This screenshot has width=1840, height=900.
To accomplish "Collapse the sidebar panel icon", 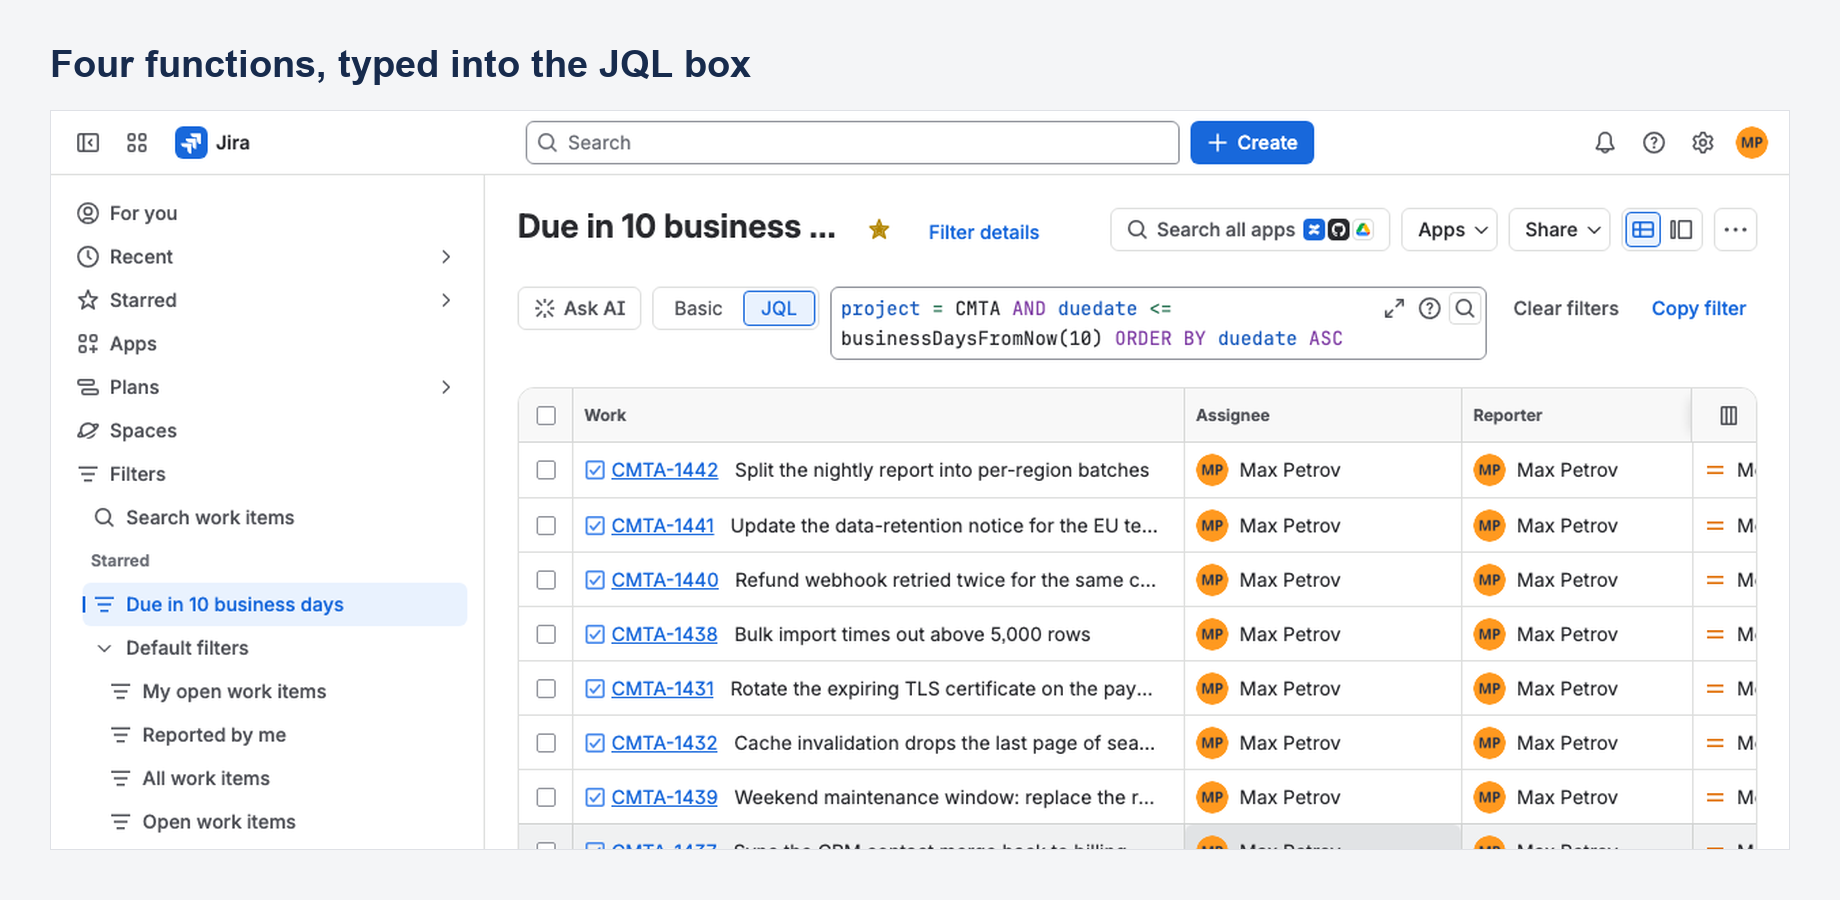I will click(x=88, y=143).
